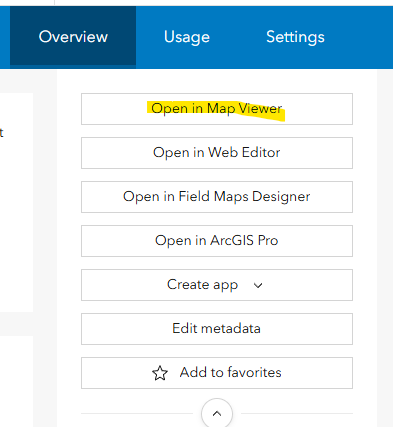This screenshot has width=393, height=427.
Task: Go to the Settings tab
Action: click(295, 37)
